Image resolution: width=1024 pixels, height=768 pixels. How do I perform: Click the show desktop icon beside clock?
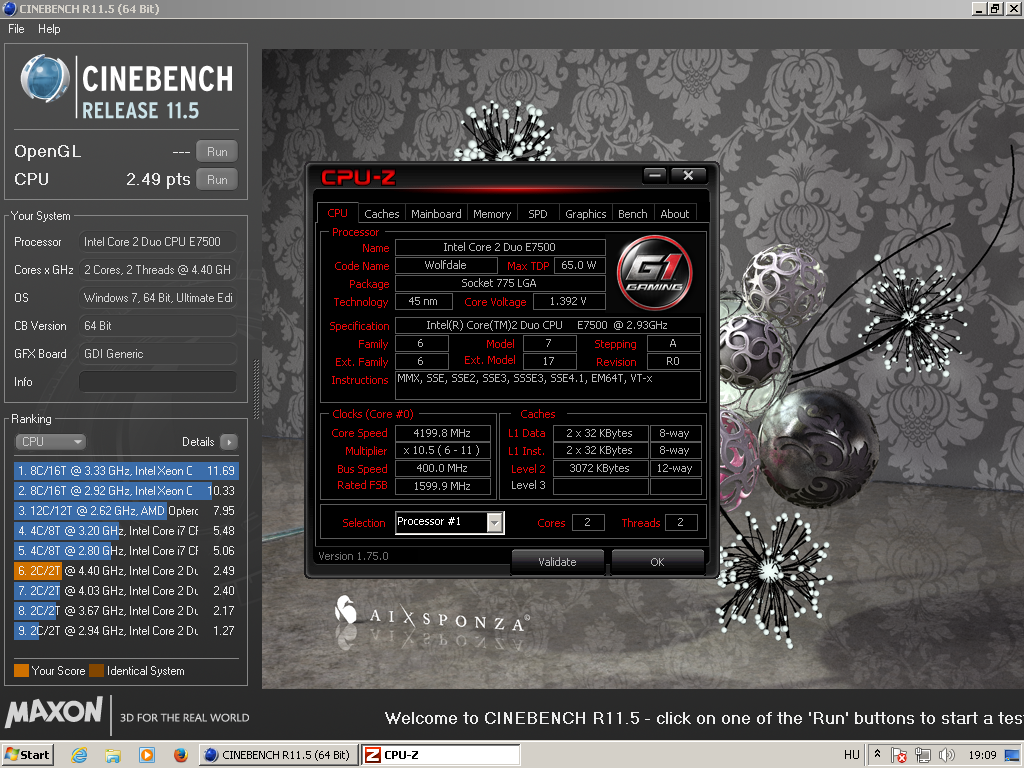click(x=1012, y=755)
